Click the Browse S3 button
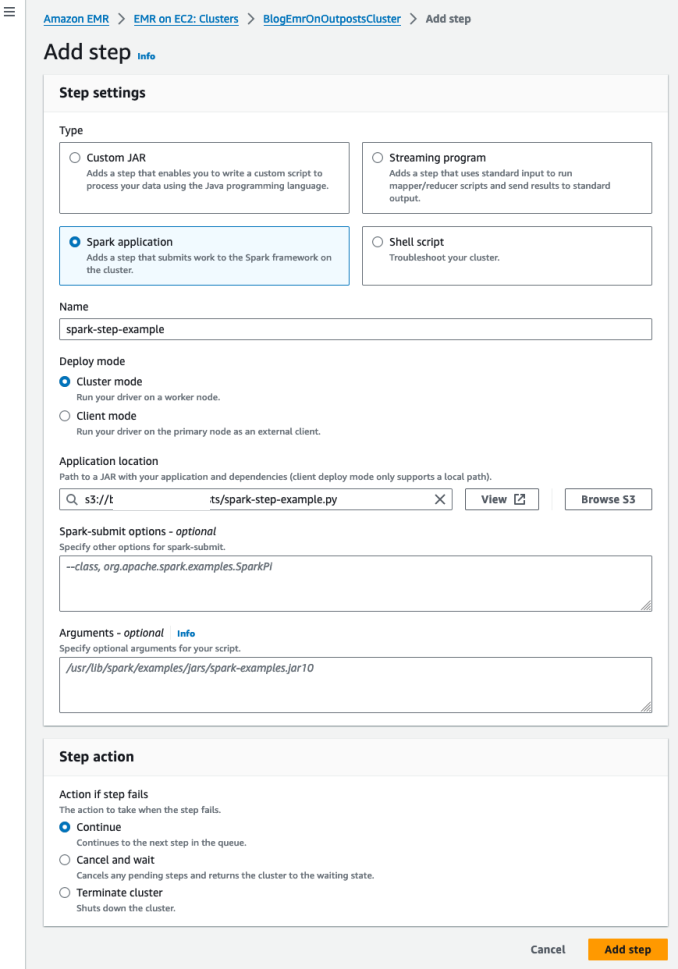The height and width of the screenshot is (969, 678). pos(608,500)
